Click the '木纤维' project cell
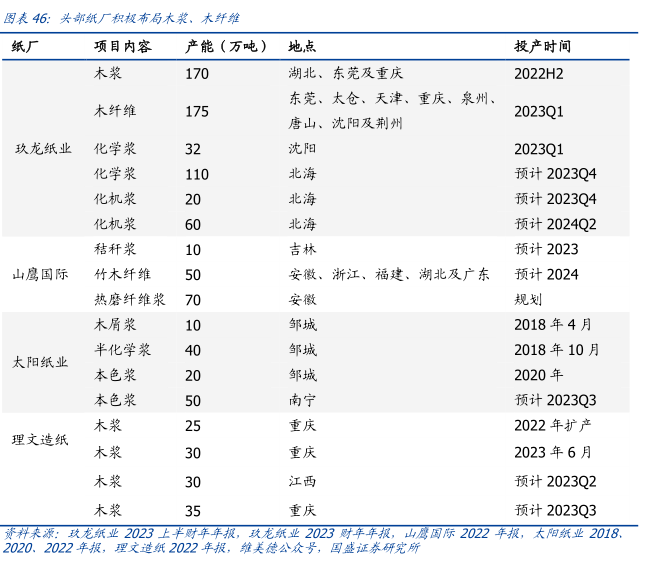Screen dimensions: 652x564 115,111
